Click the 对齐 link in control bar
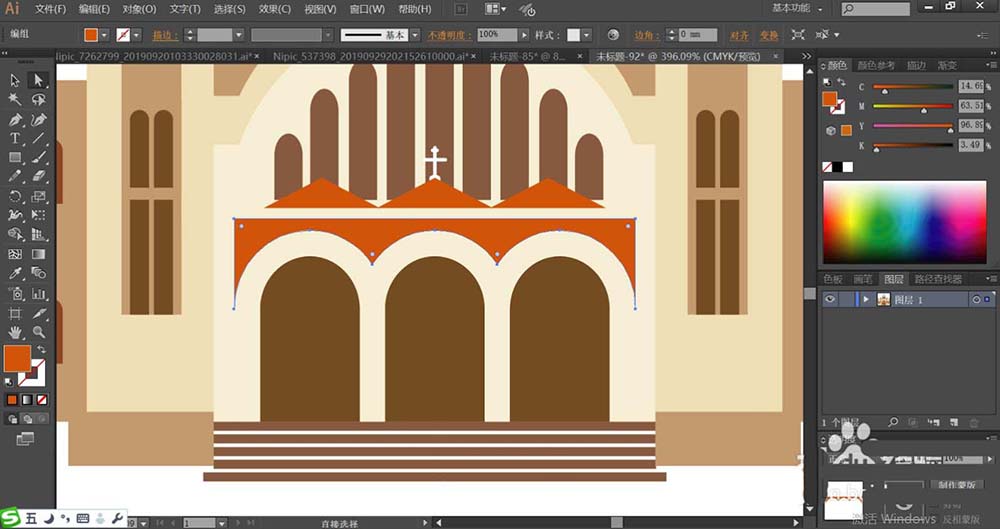 (x=738, y=35)
